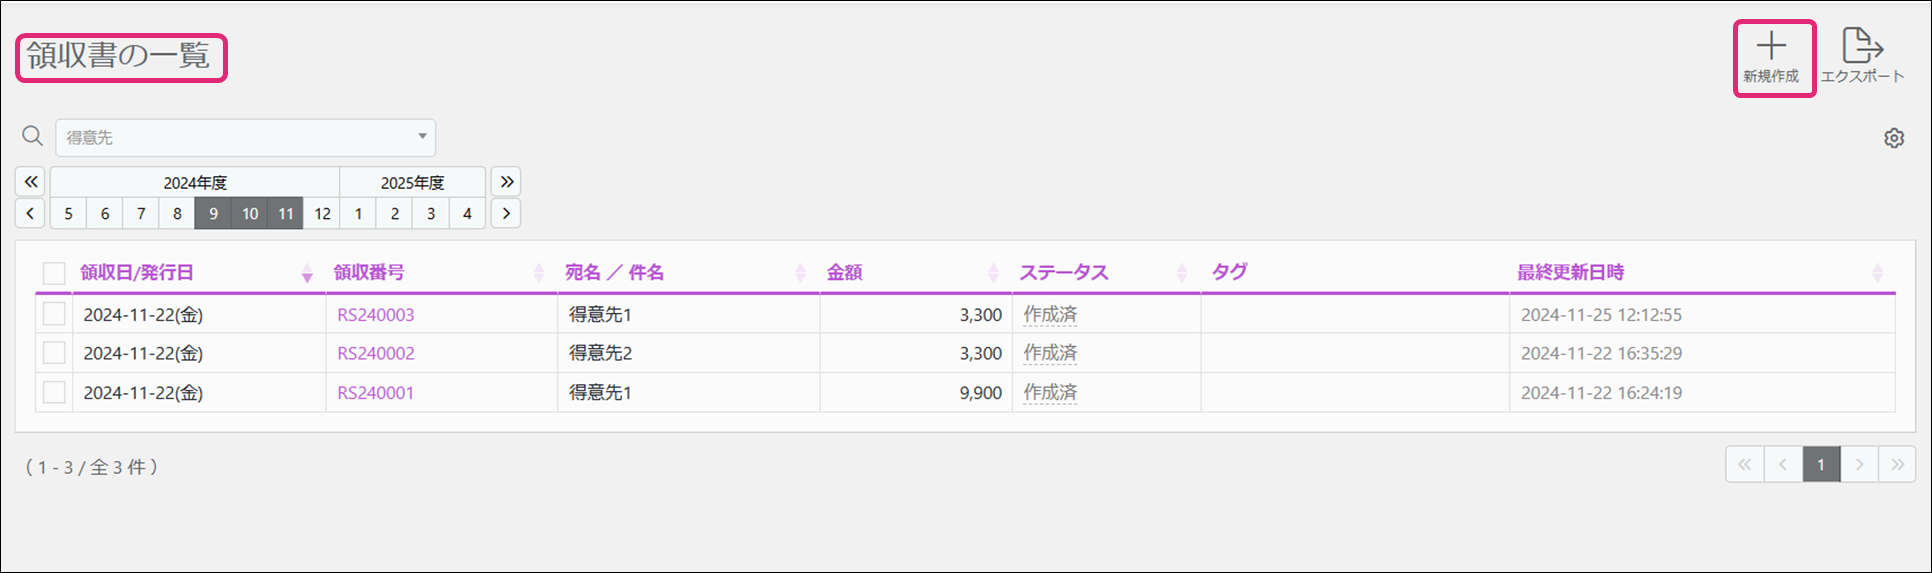Open receipt link RS240002

click(x=376, y=353)
